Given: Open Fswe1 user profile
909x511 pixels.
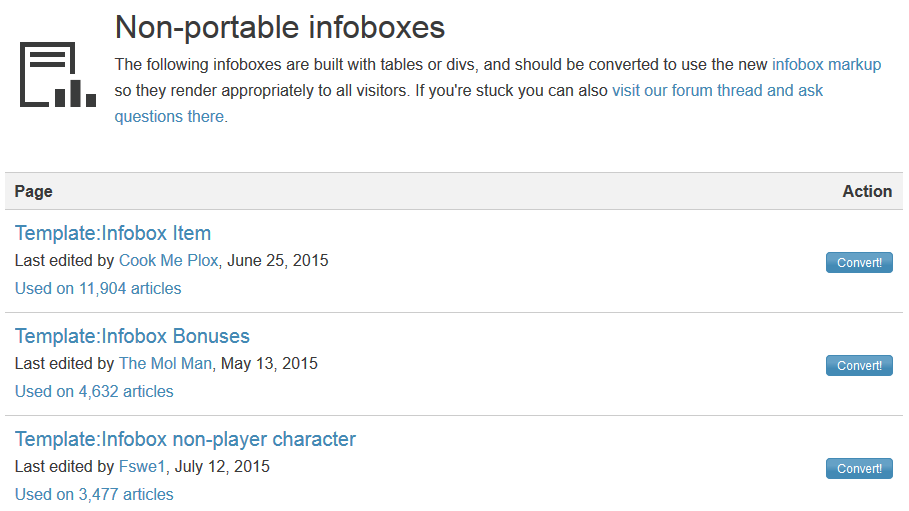Looking at the screenshot, I should [x=142, y=467].
